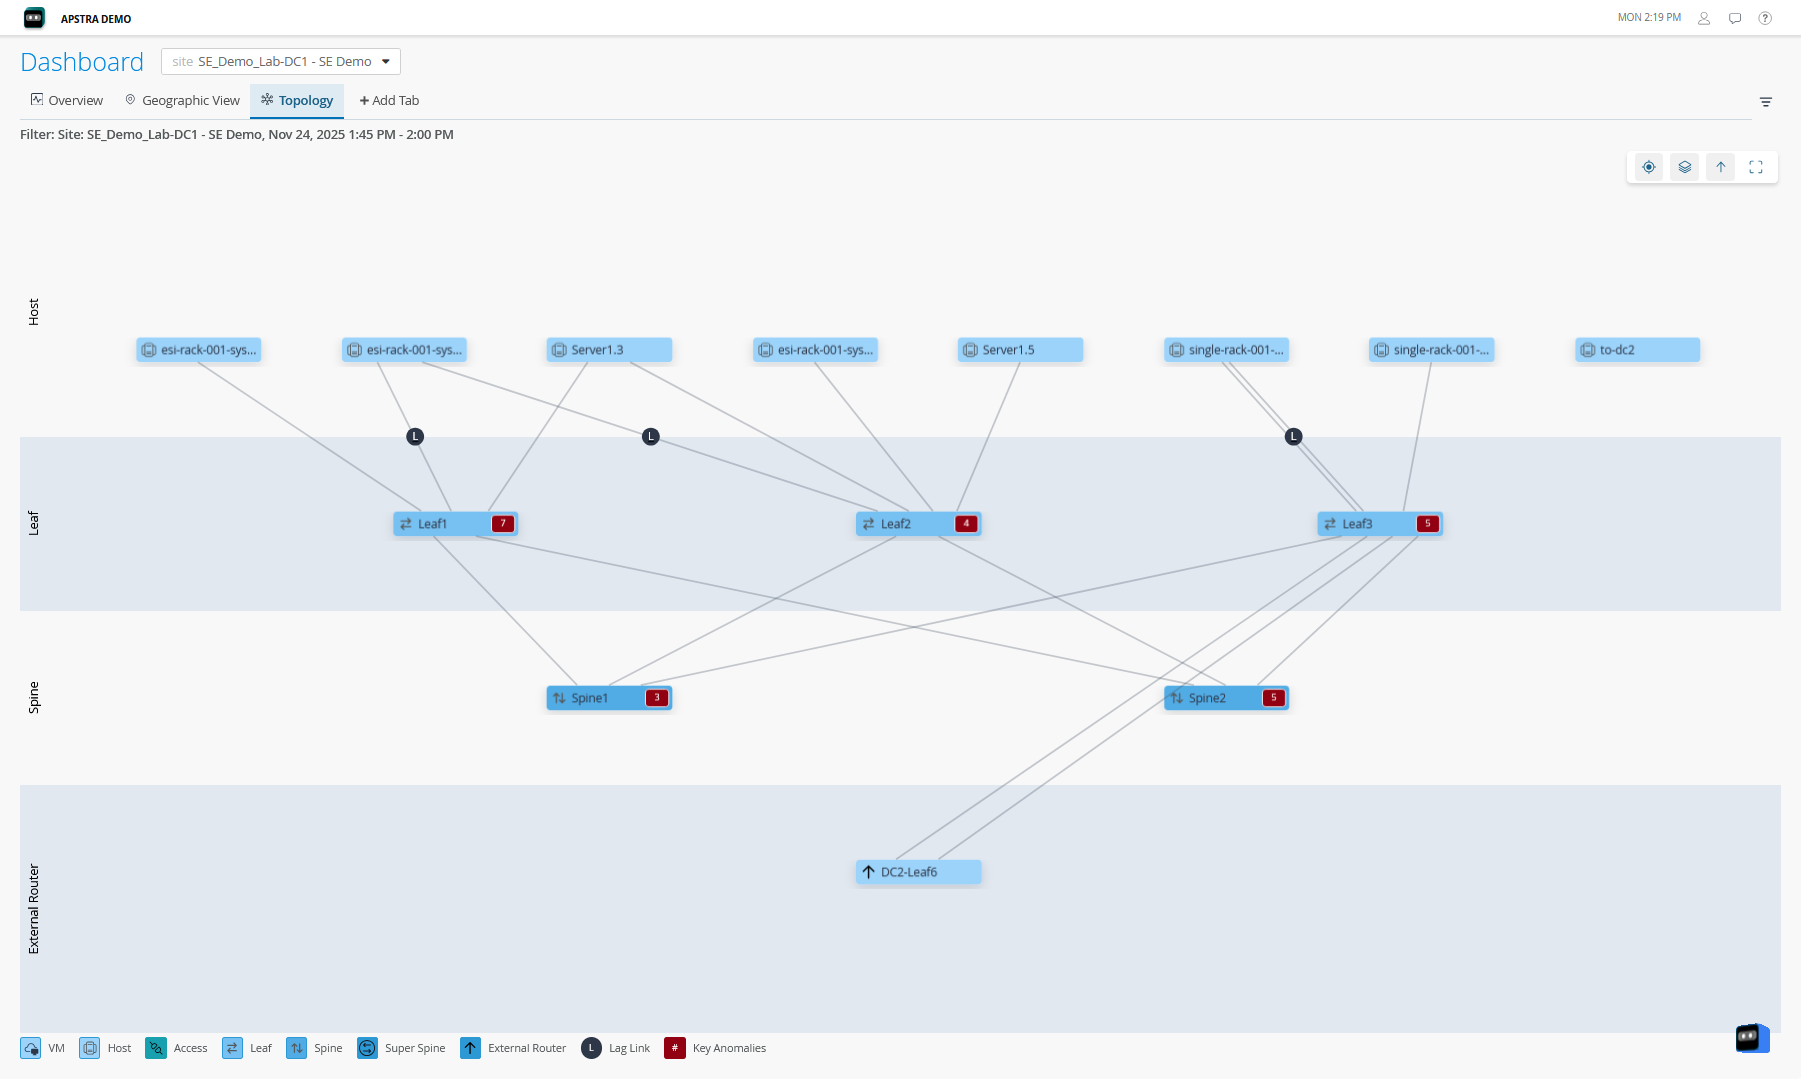1801x1079 pixels.
Task: Toggle the up-arrow control in topology toolbar
Action: (x=1719, y=167)
